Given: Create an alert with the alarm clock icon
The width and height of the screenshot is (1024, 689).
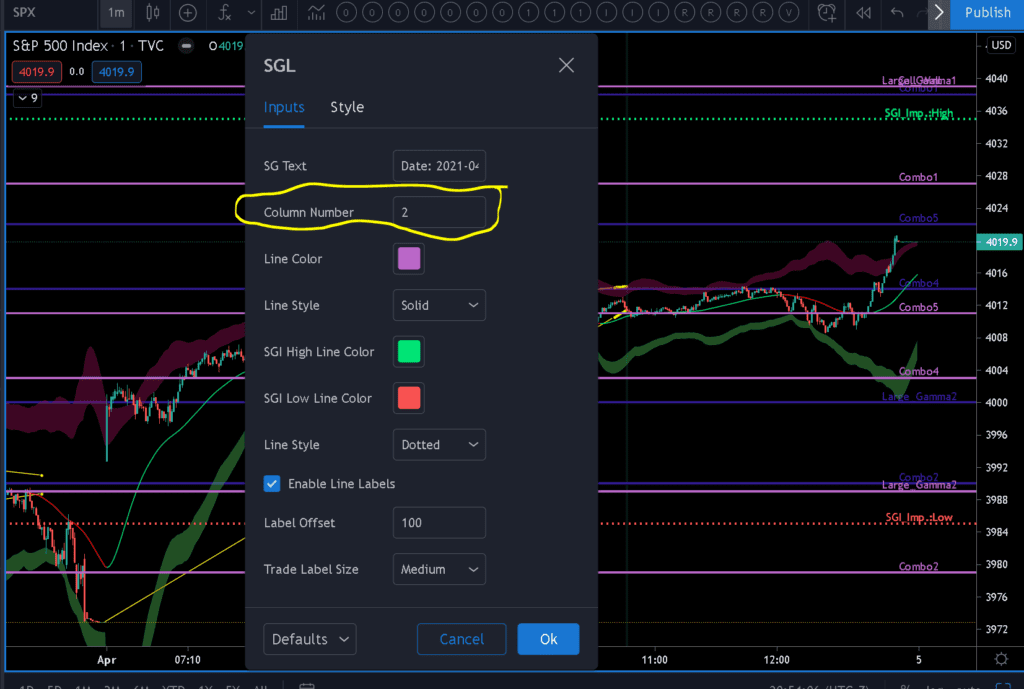Looking at the screenshot, I should [827, 13].
